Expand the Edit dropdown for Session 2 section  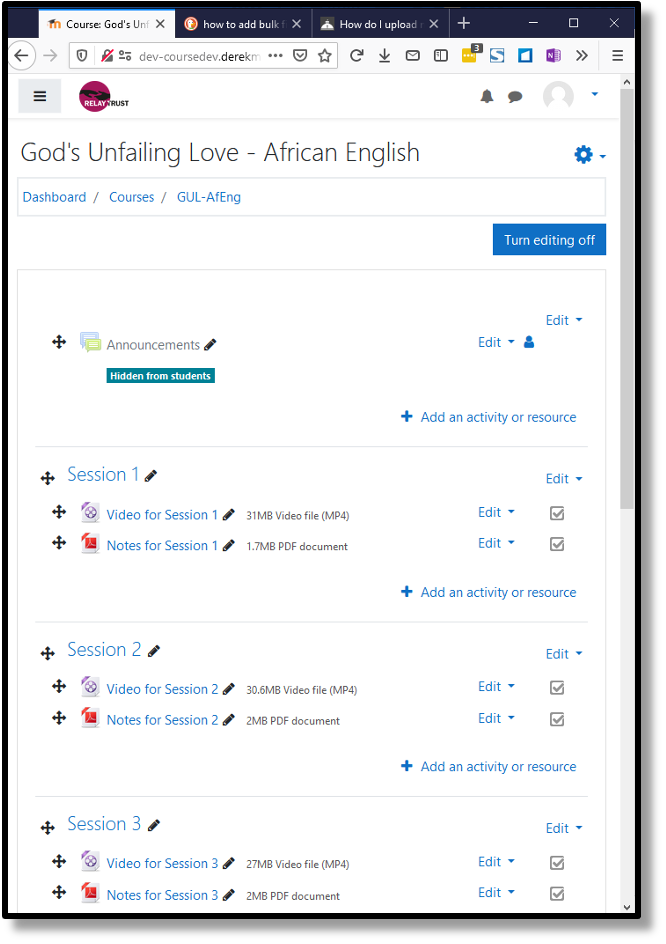564,654
